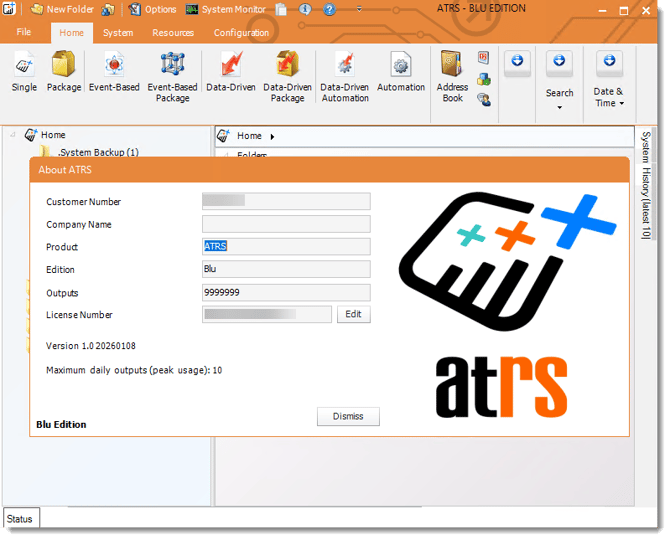Click Edit next to License Number
Image resolution: width=670 pixels, height=540 pixels.
[353, 314]
